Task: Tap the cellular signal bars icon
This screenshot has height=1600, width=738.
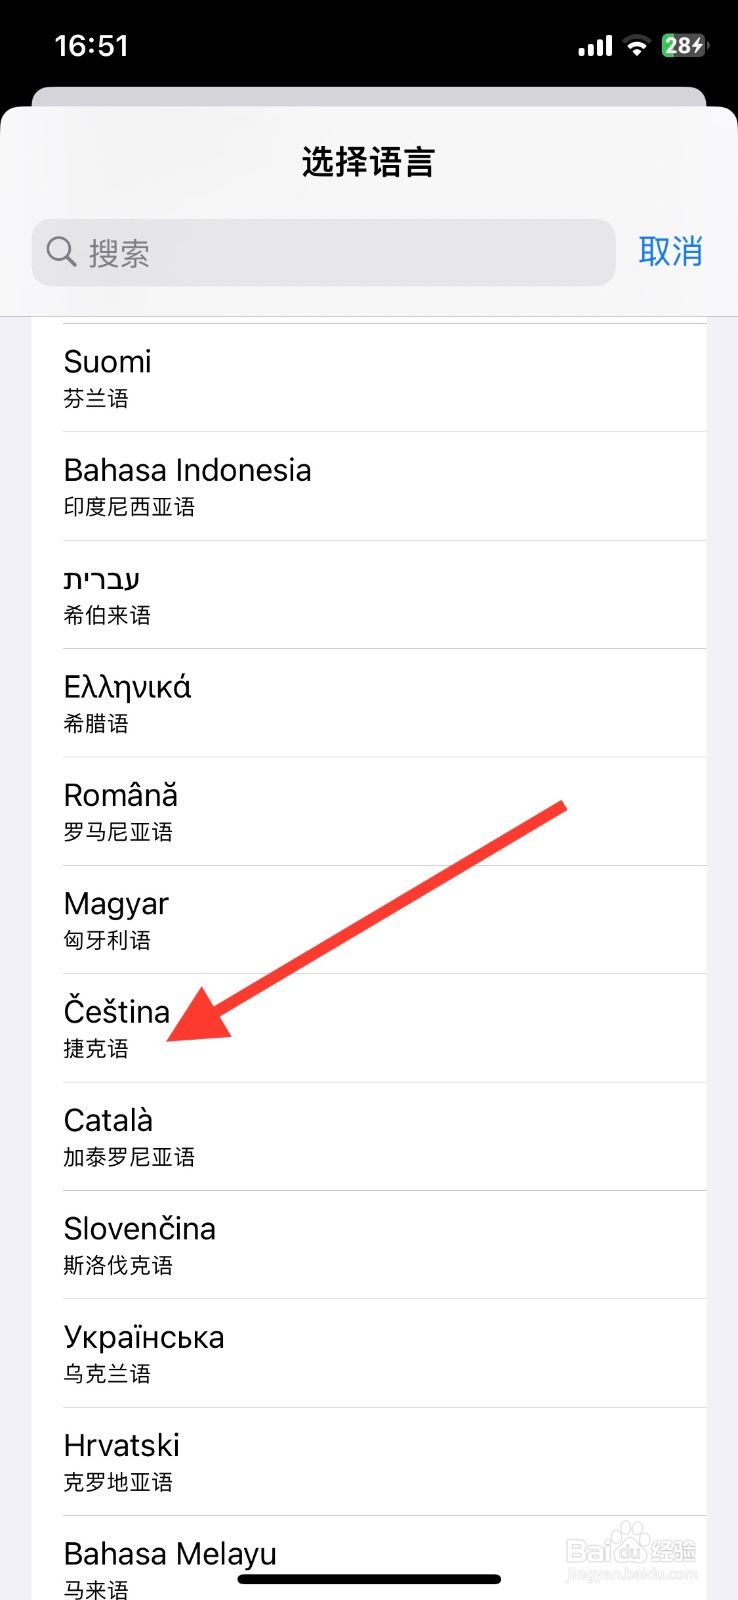Action: [595, 46]
